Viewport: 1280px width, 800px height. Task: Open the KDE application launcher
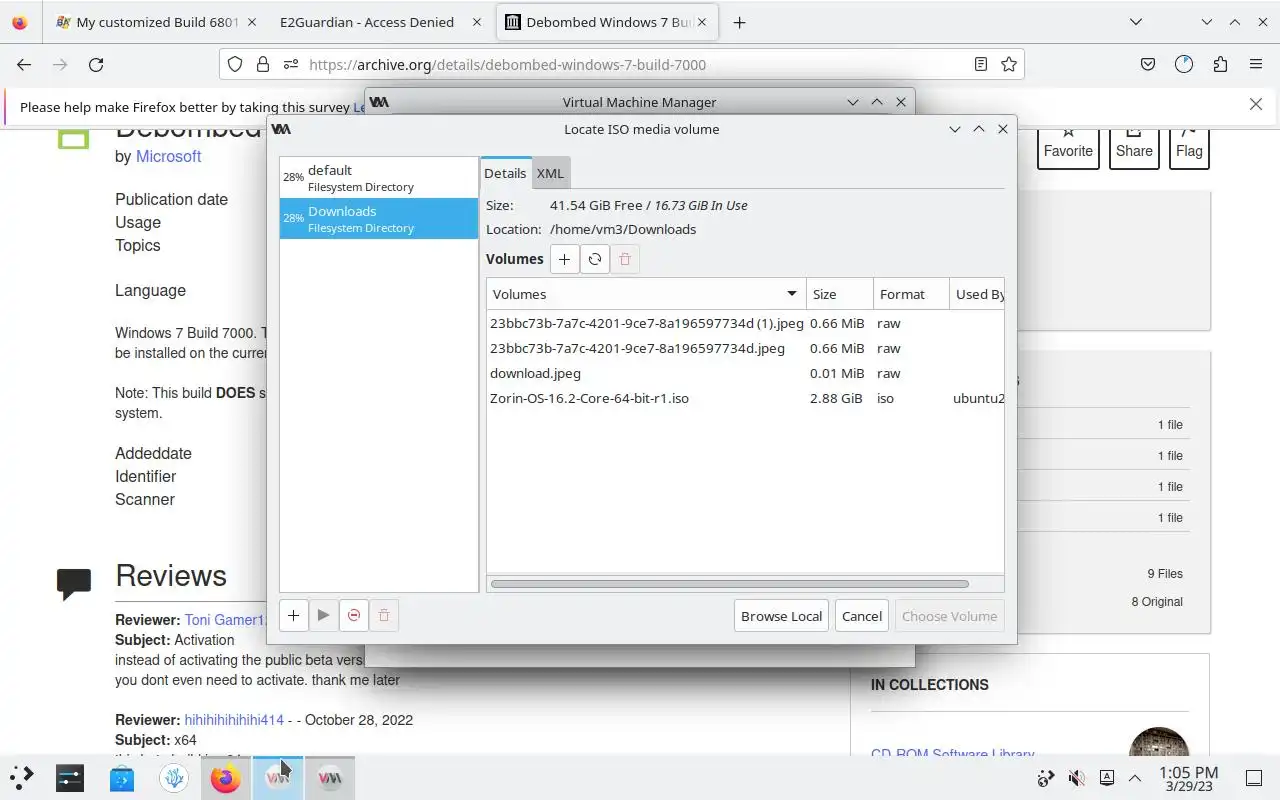(22, 777)
